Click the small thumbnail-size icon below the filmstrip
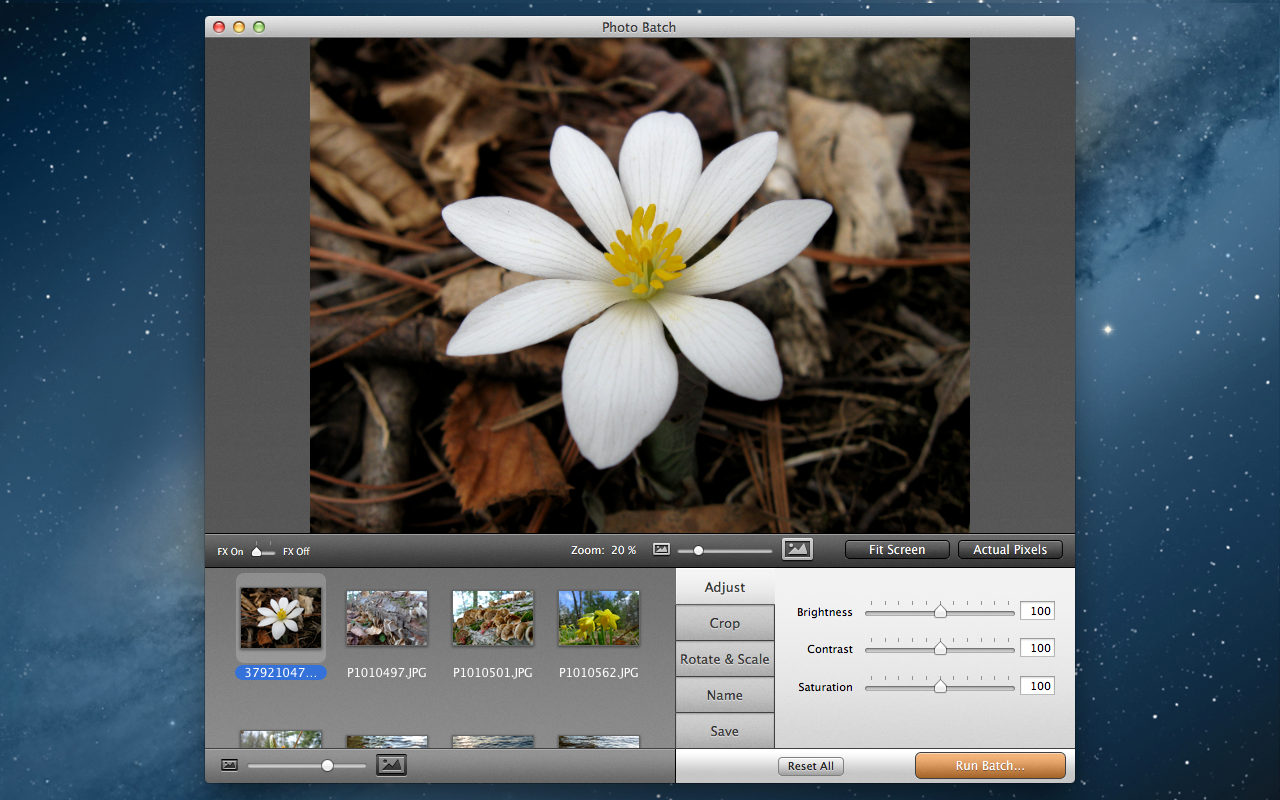Screen dimensions: 1280x800 [x=229, y=764]
